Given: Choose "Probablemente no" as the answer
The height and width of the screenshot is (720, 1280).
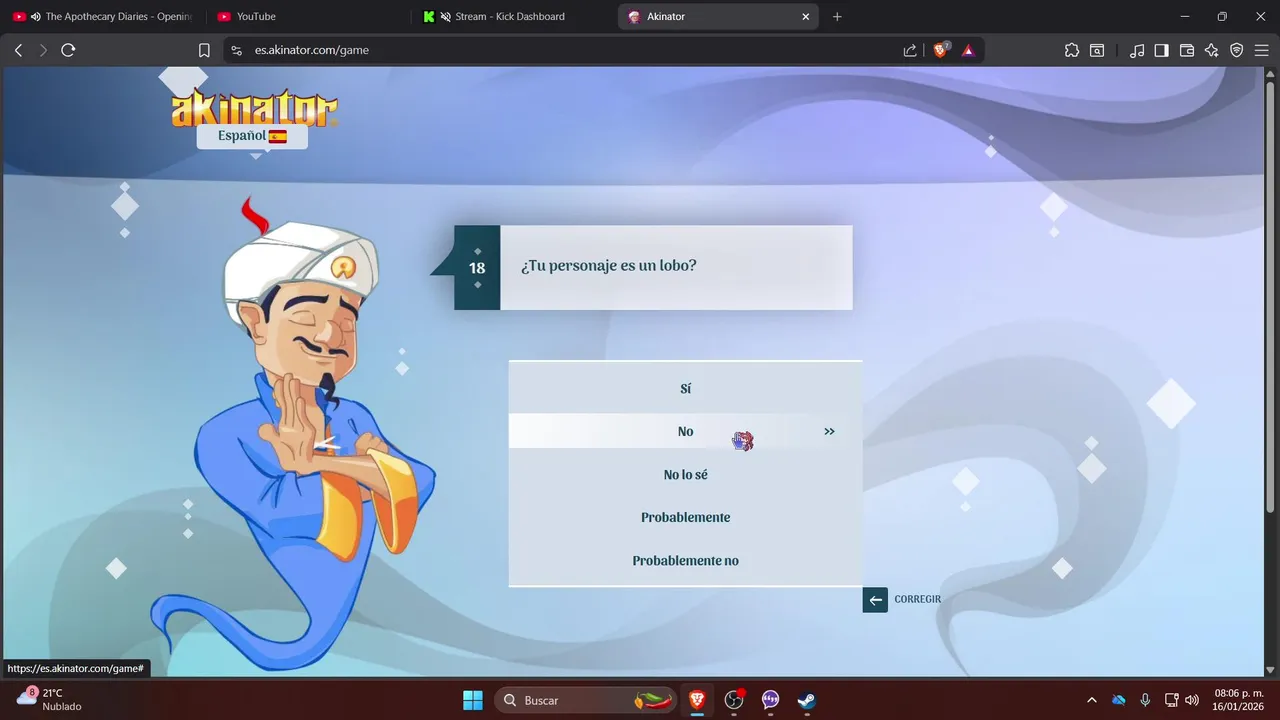Looking at the screenshot, I should click(685, 561).
